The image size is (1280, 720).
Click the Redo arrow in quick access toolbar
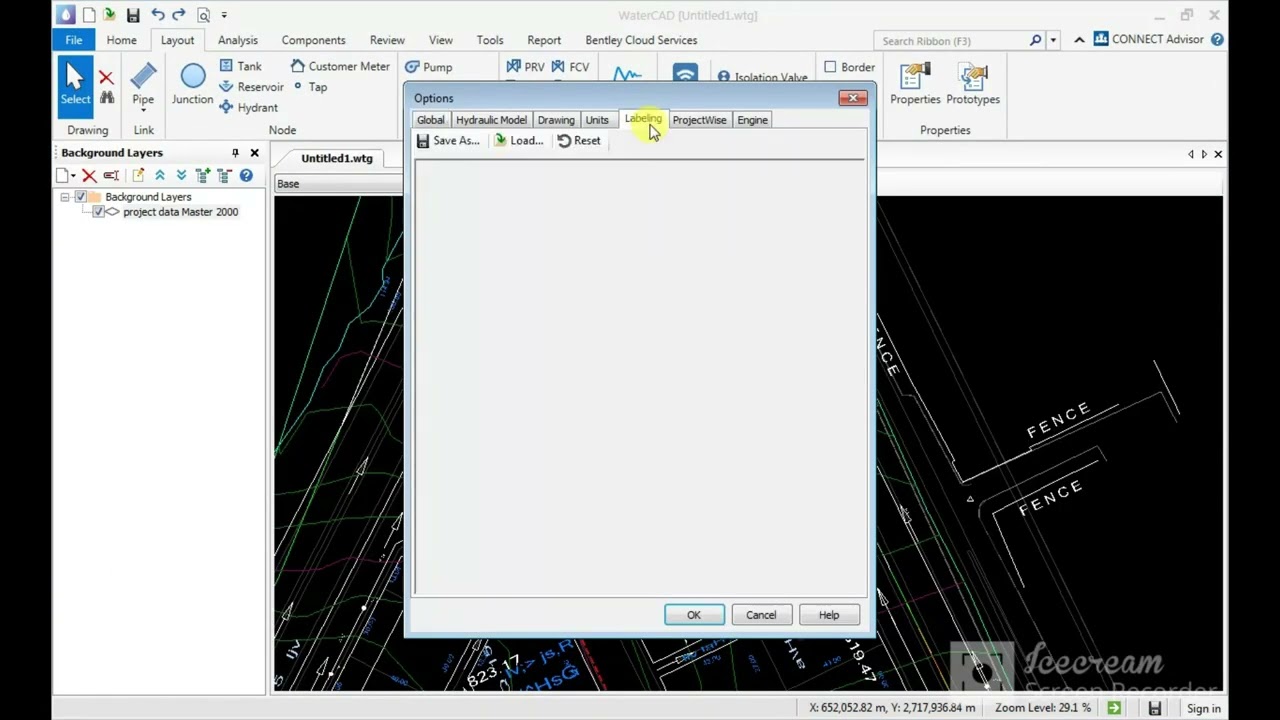[179, 15]
